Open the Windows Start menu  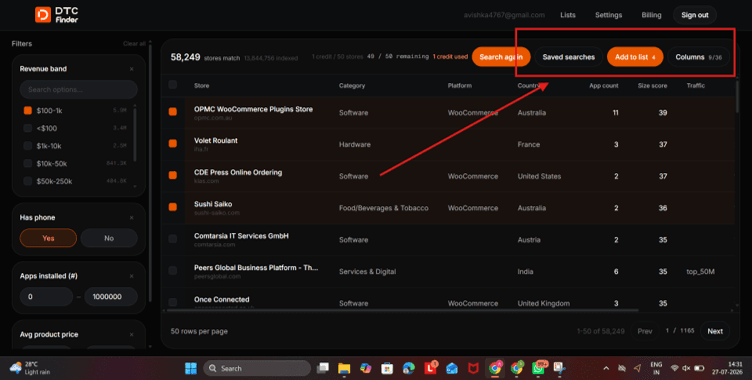pos(191,368)
